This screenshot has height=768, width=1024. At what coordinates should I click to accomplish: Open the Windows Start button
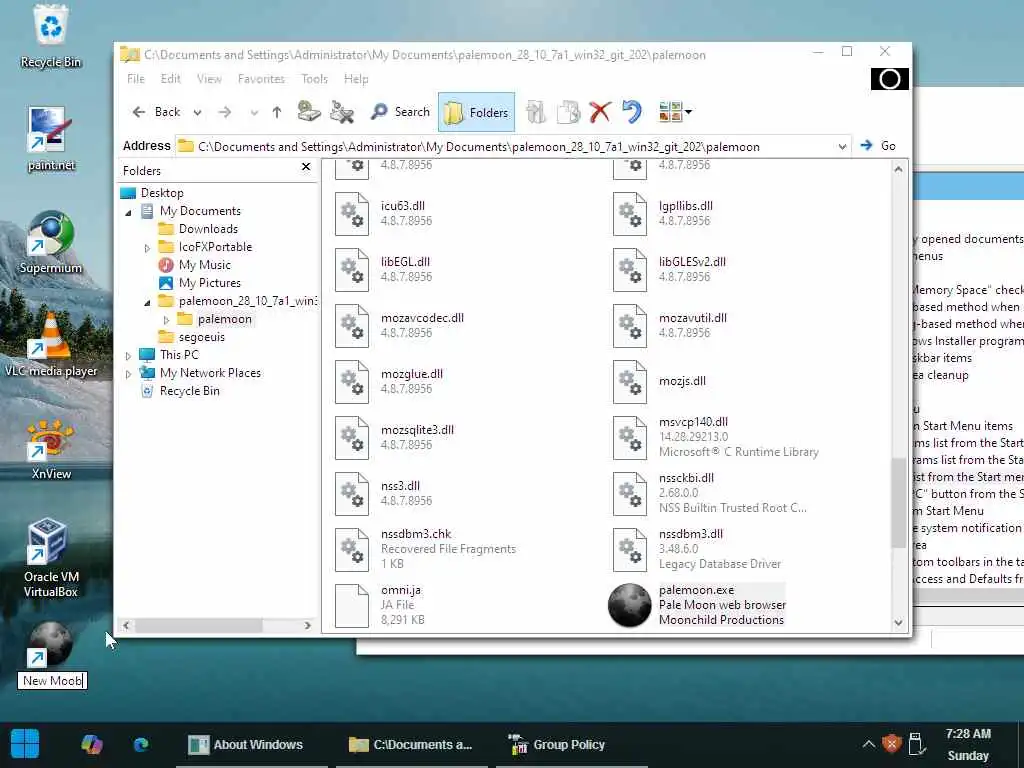25,744
